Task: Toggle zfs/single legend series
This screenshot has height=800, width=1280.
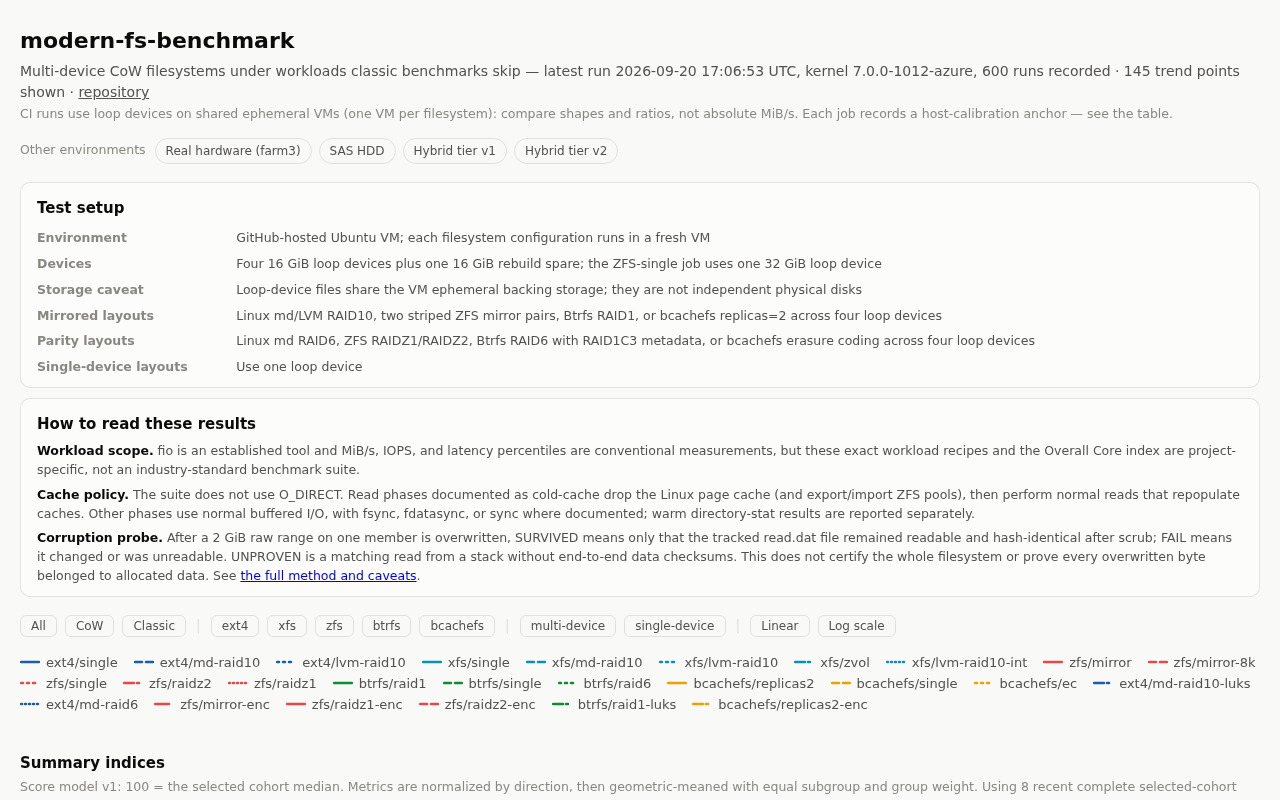Action: 63,683
